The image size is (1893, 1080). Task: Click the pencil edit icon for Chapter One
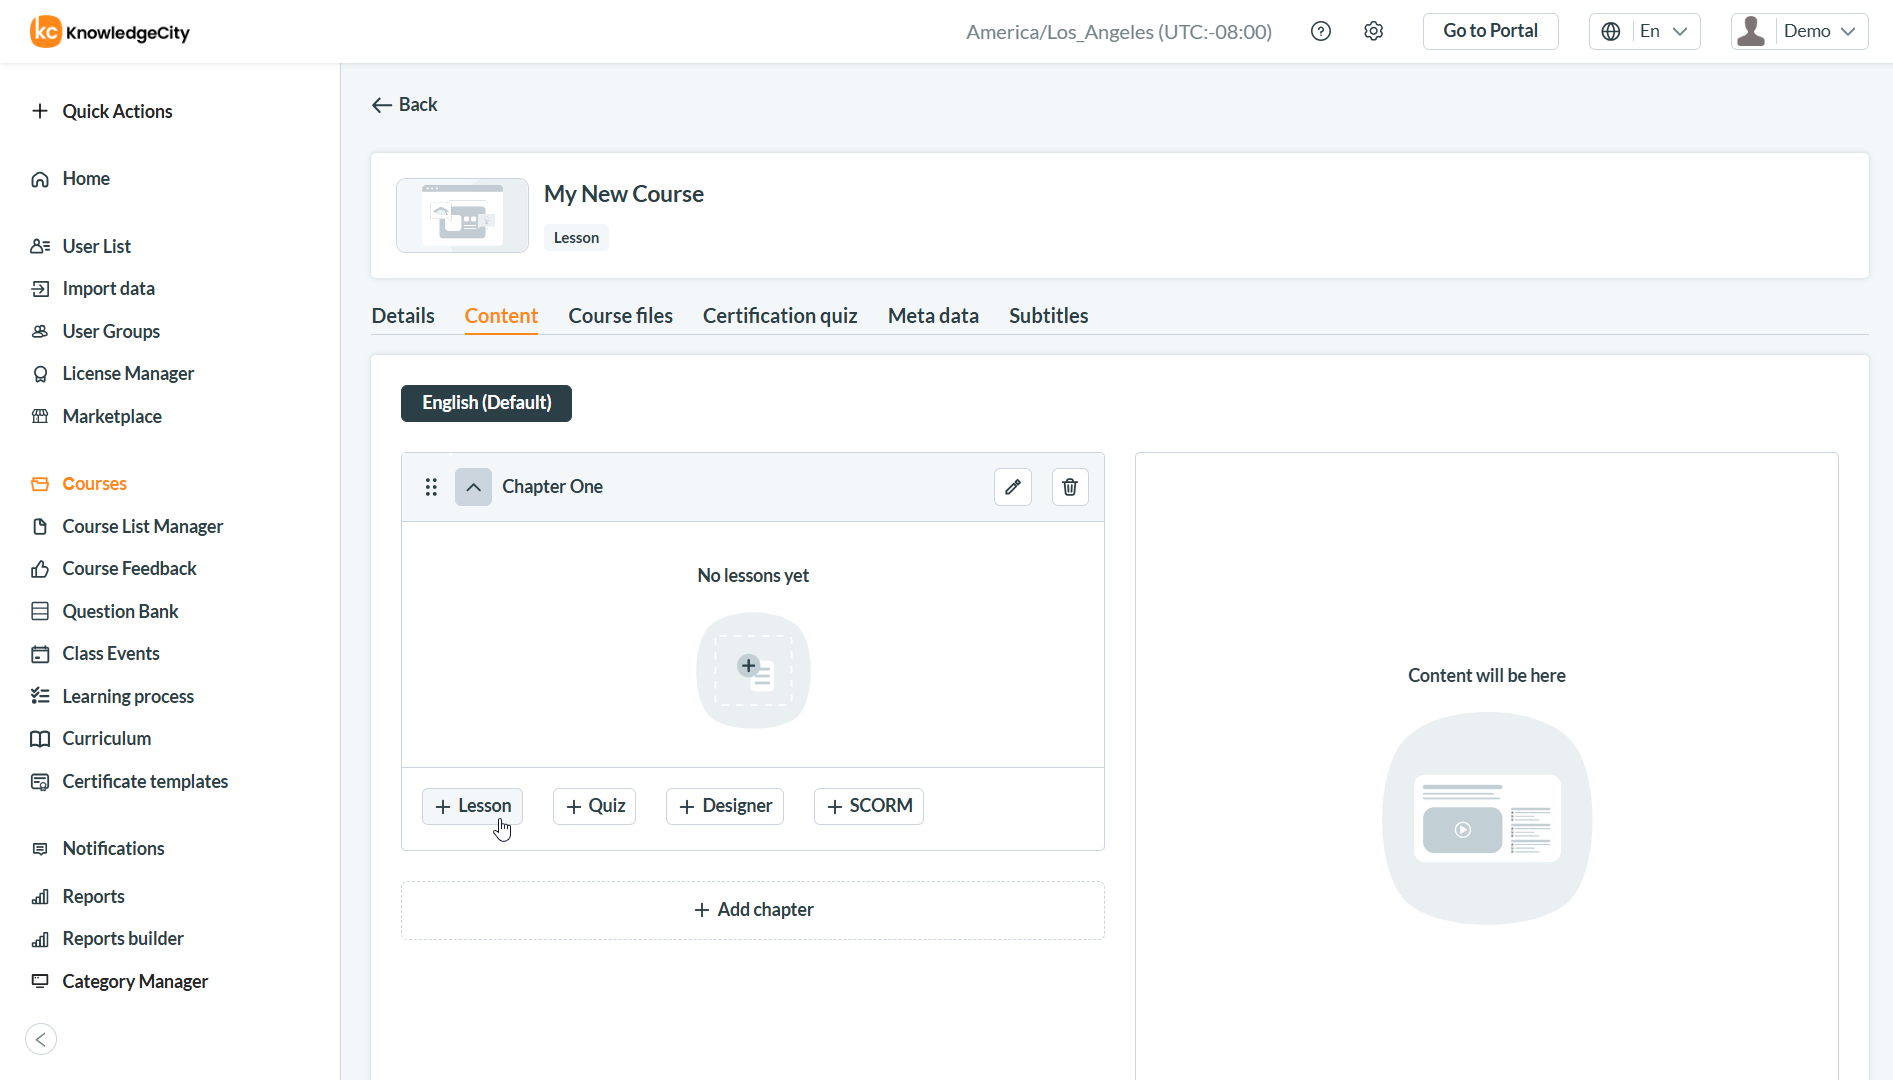click(1013, 487)
